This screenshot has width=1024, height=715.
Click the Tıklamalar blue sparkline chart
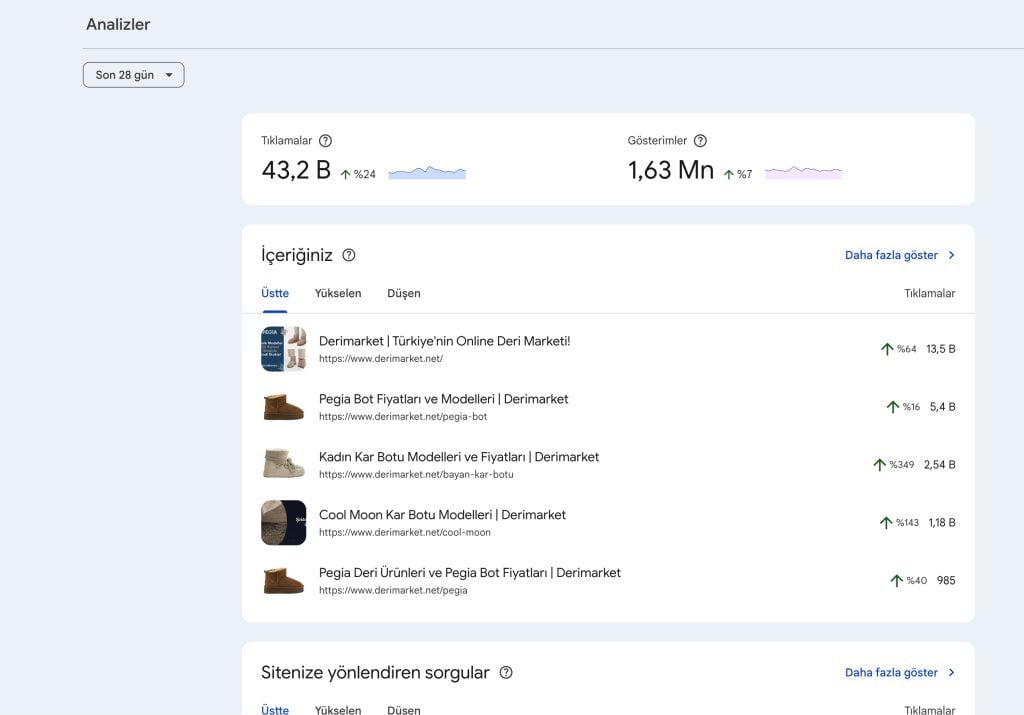tap(427, 173)
